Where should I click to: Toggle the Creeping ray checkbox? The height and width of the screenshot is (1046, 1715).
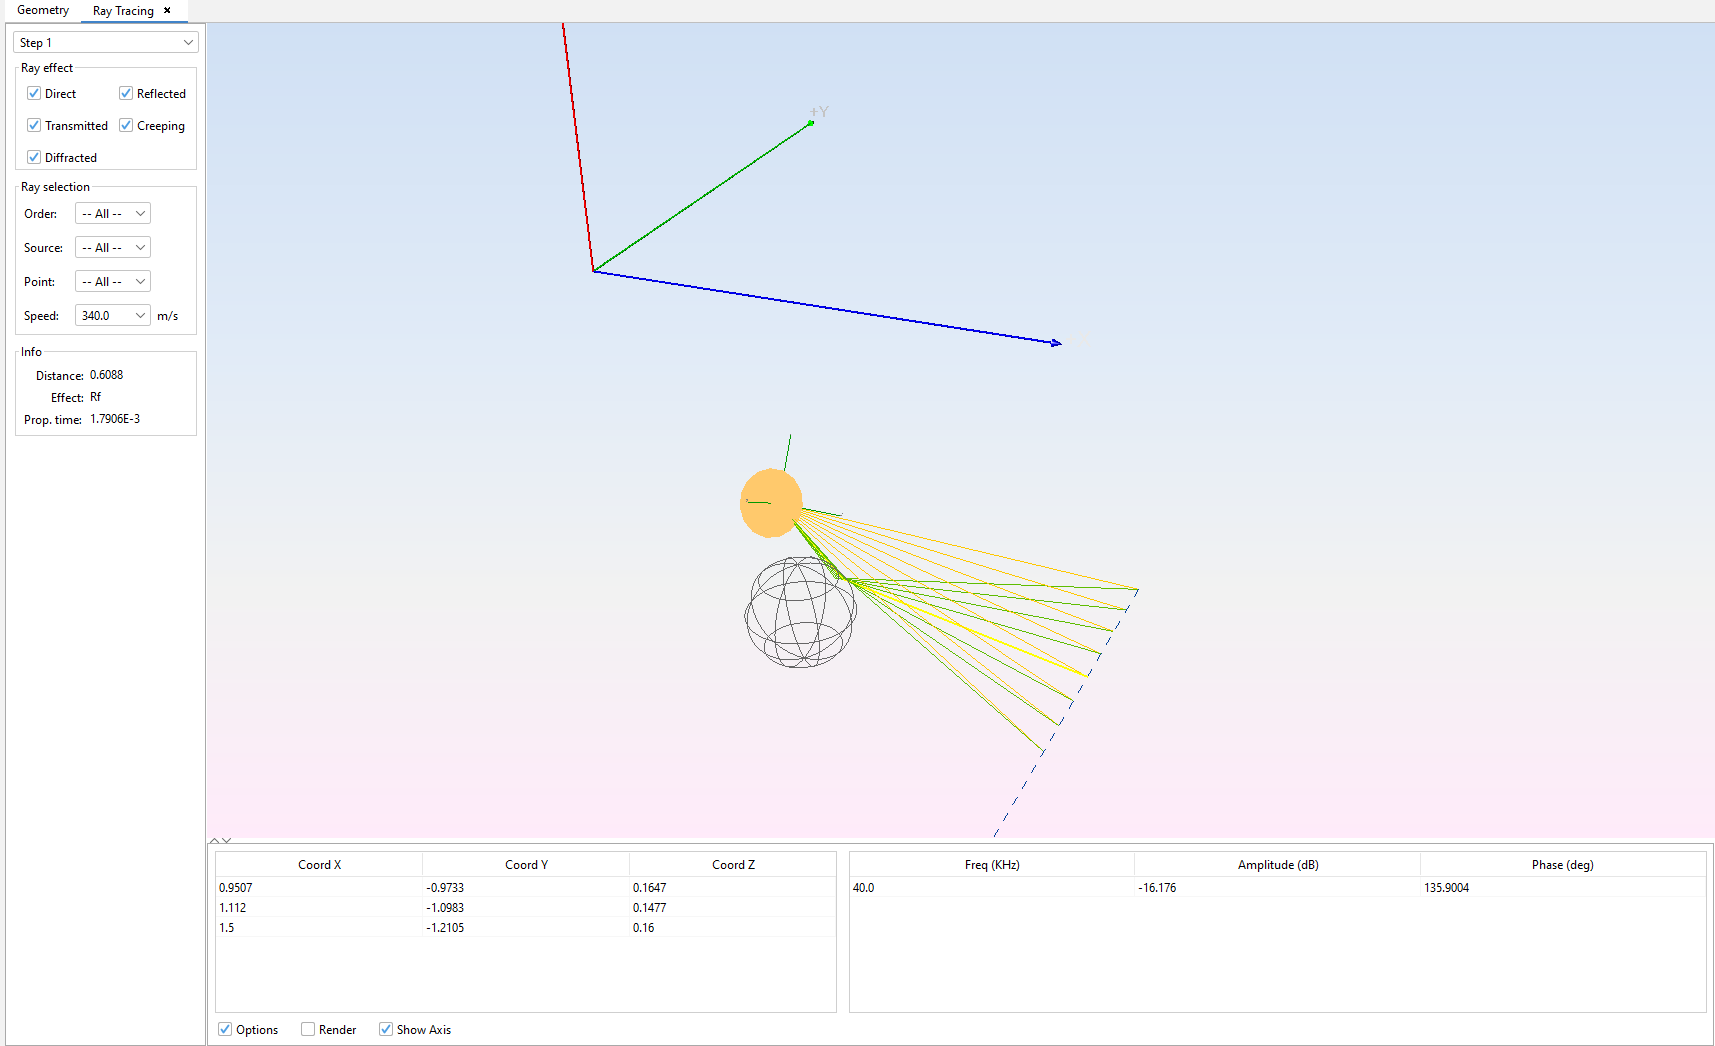[x=126, y=125]
